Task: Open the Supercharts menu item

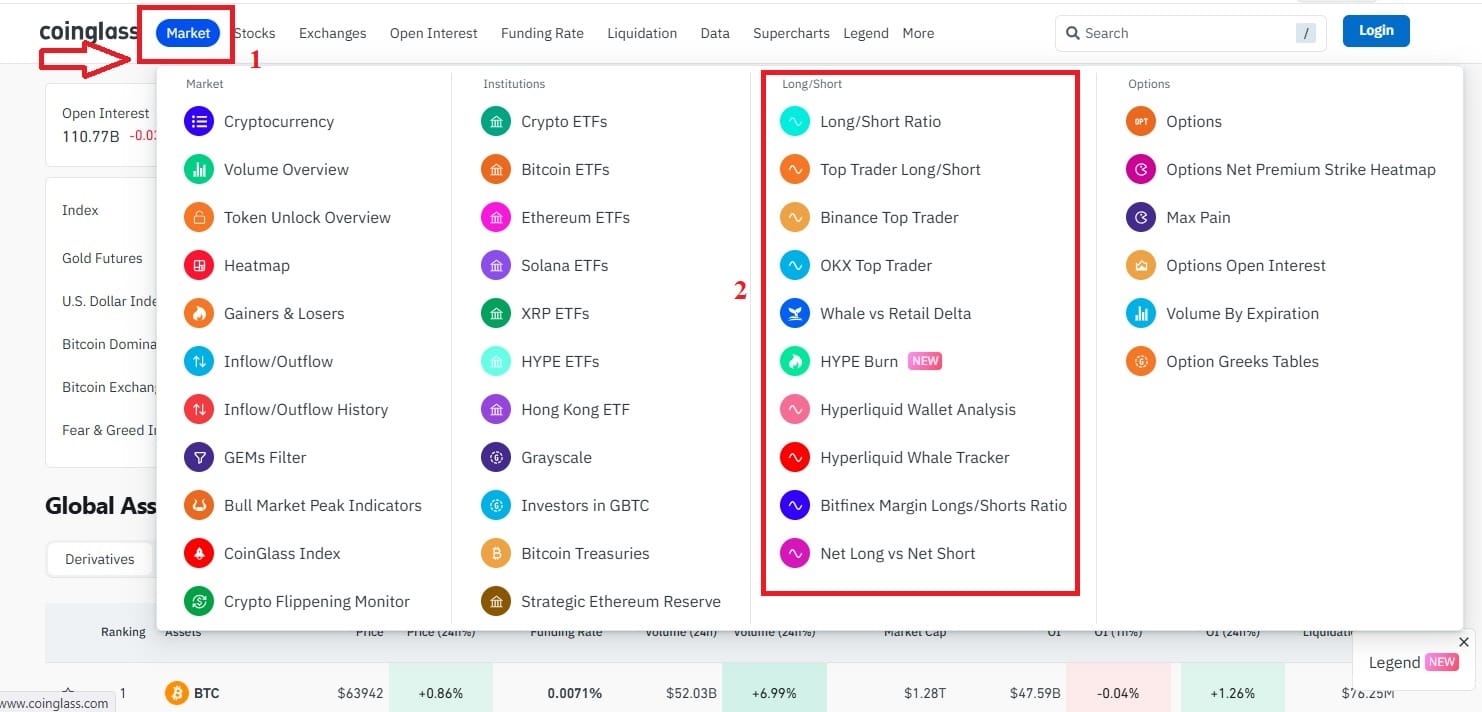Action: [791, 33]
